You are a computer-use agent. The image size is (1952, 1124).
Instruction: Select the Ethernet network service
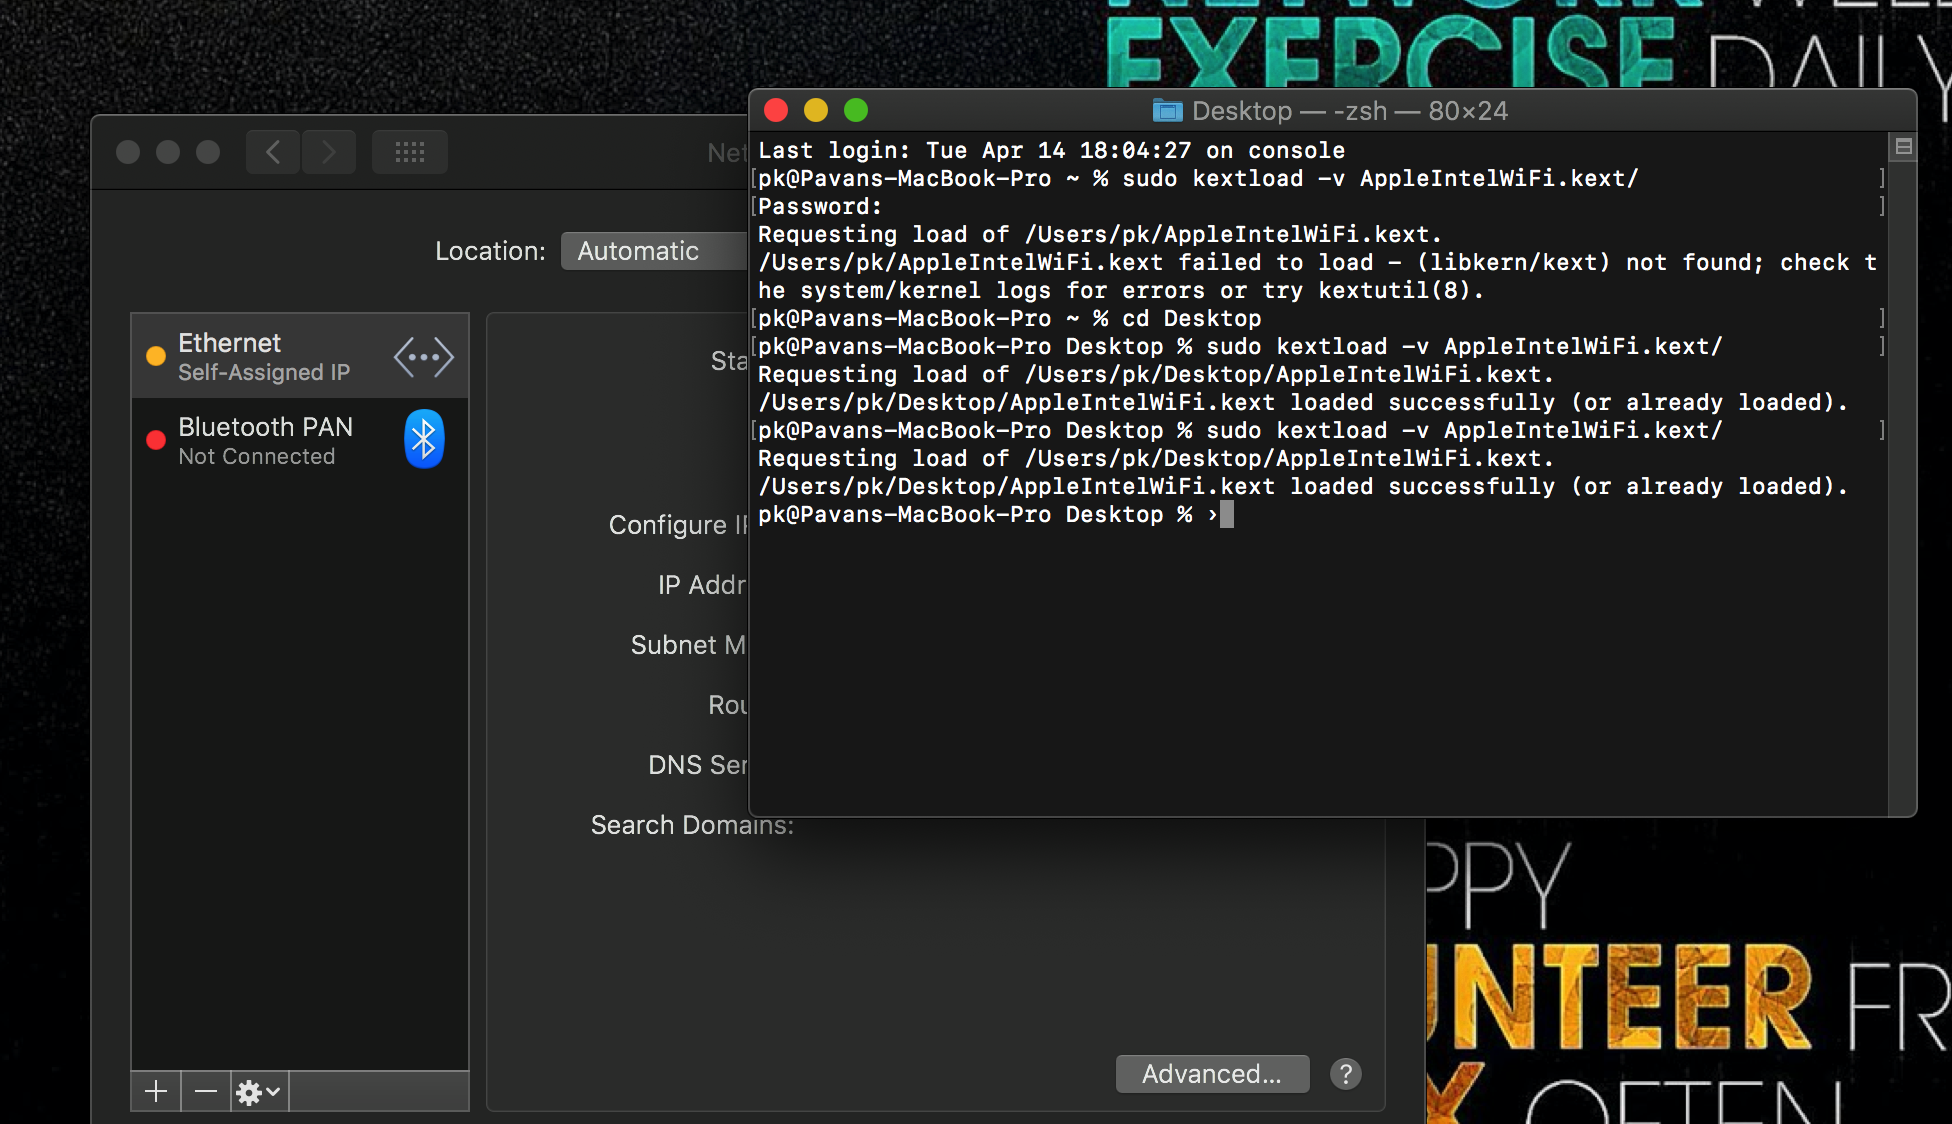pos(300,356)
